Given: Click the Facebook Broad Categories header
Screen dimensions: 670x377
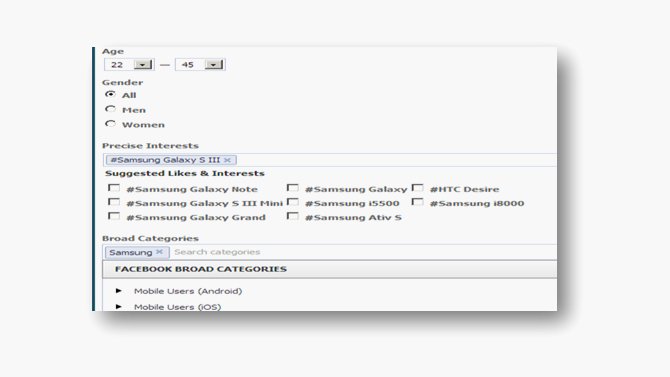Looking at the screenshot, I should pos(329,269).
